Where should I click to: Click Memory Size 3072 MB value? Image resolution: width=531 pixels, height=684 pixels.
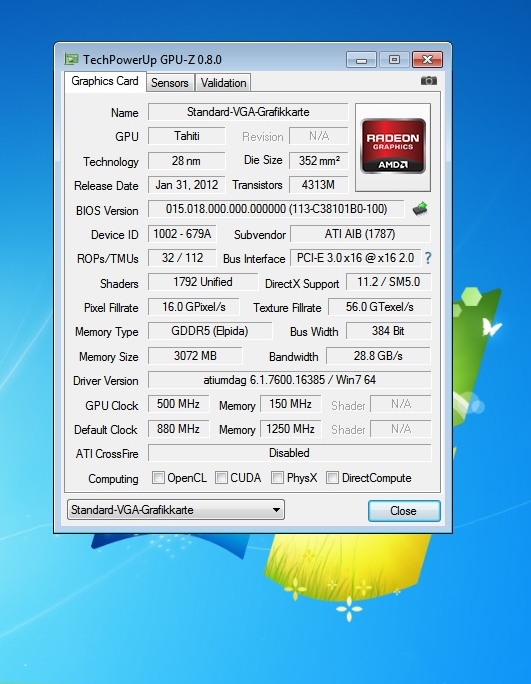pyautogui.click(x=195, y=356)
